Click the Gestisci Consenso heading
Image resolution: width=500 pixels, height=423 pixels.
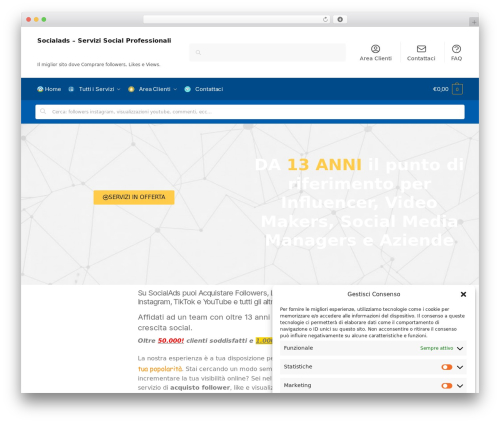tap(374, 294)
